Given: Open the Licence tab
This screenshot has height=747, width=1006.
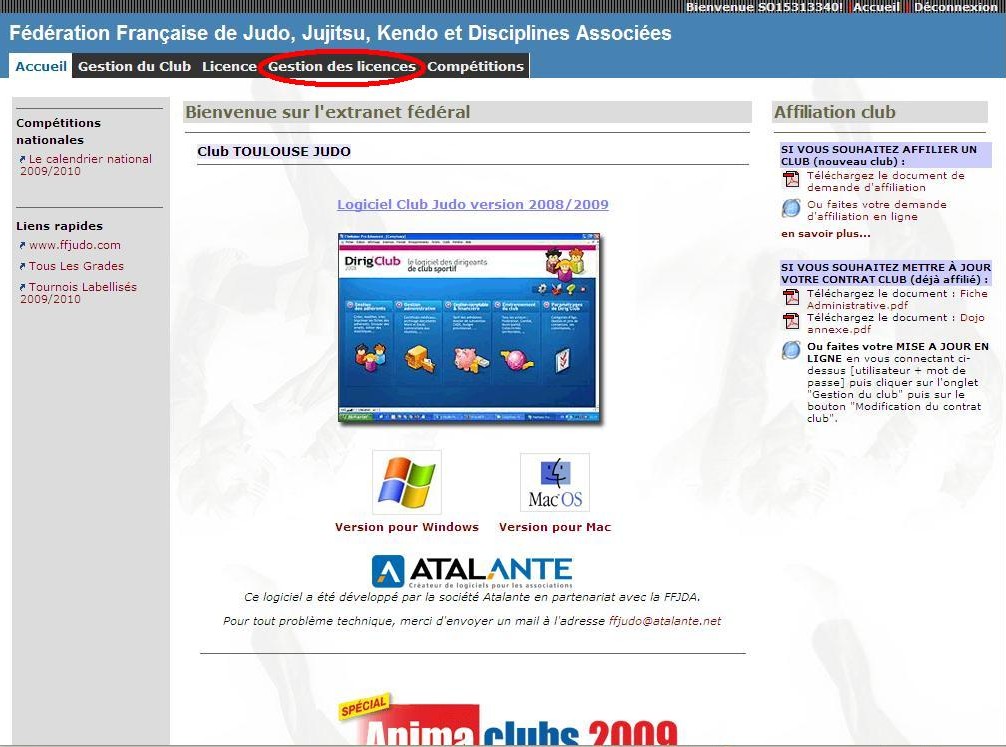Looking at the screenshot, I should tap(229, 67).
